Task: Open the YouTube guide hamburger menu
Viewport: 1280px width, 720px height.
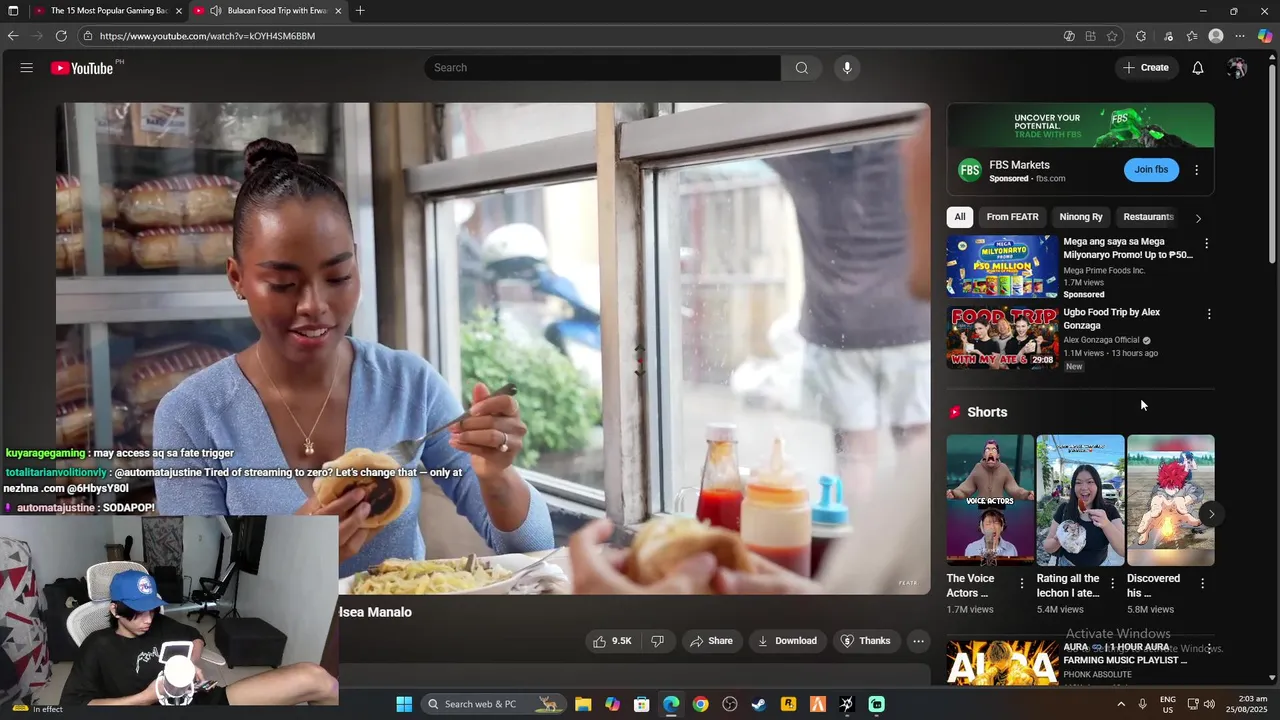Action: (x=26, y=68)
